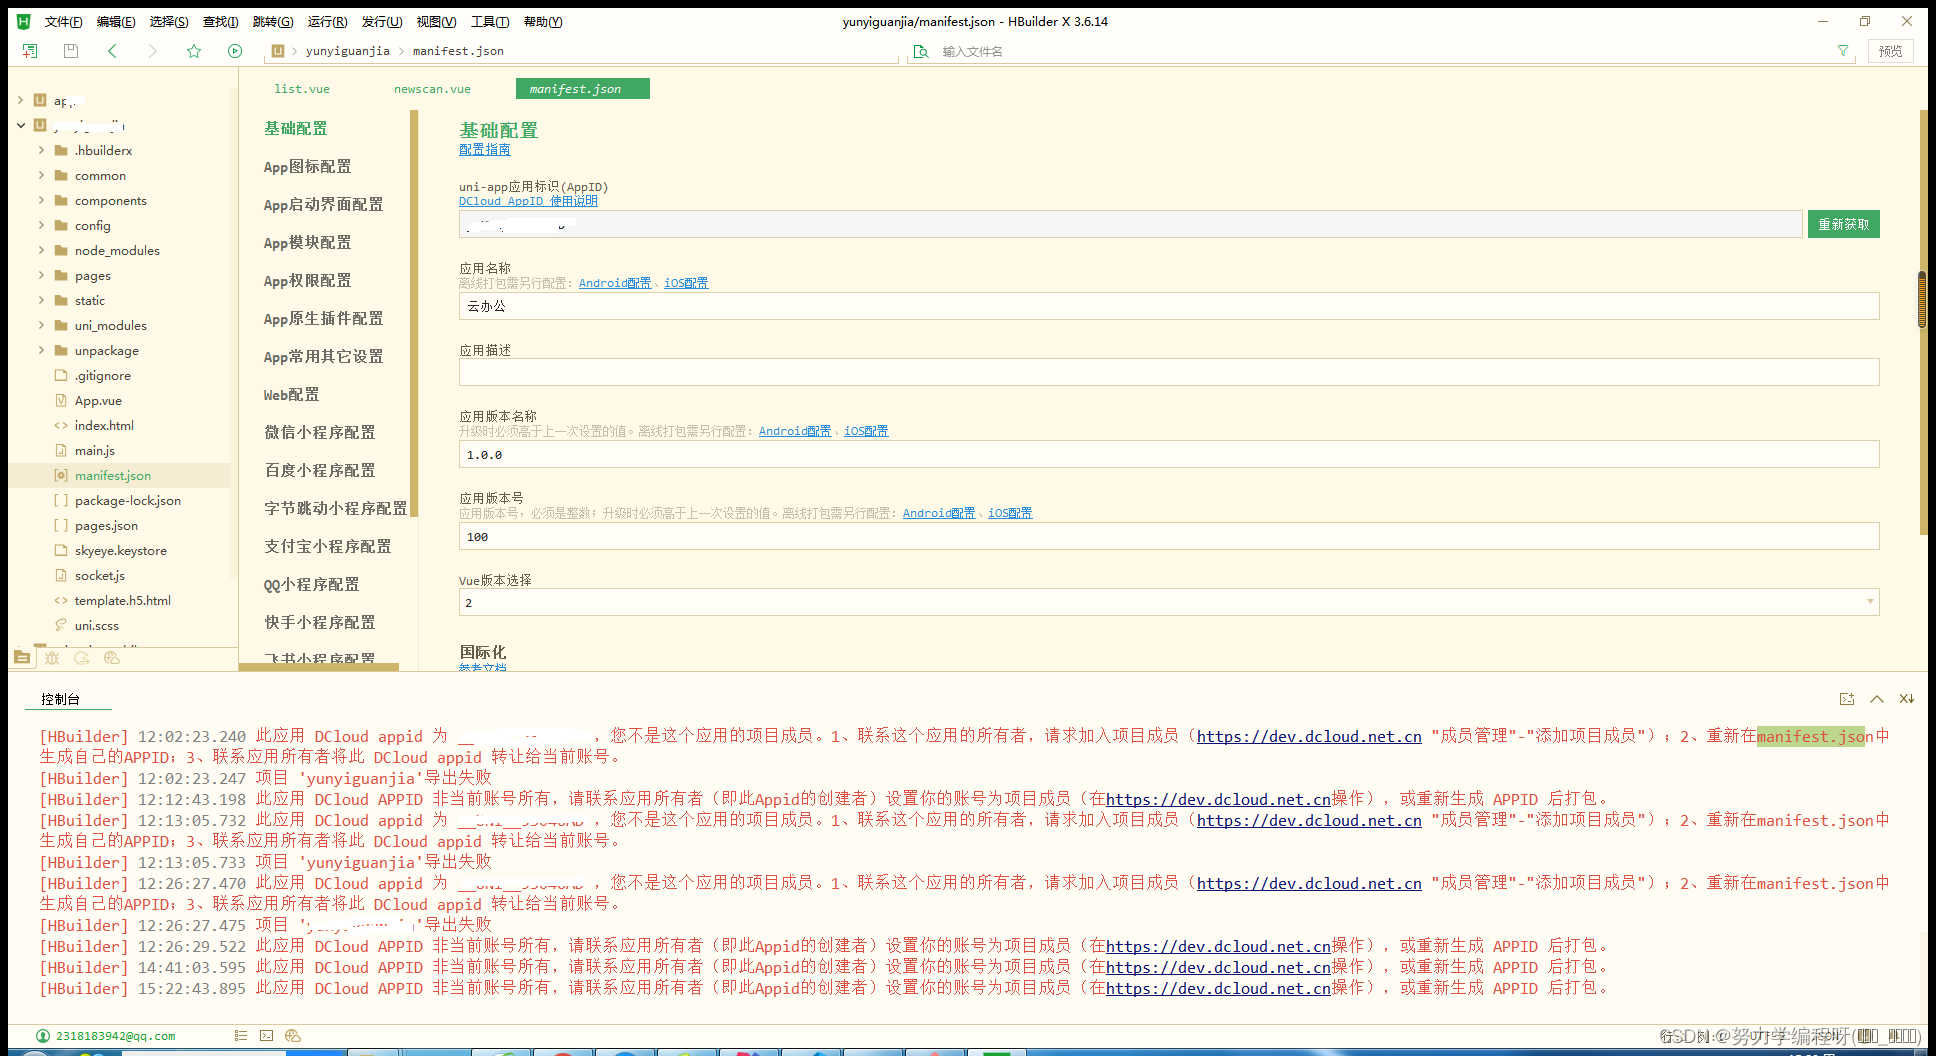Screen dimensions: 1936x1056
Task: Open App图标配置 section
Action: pos(307,166)
